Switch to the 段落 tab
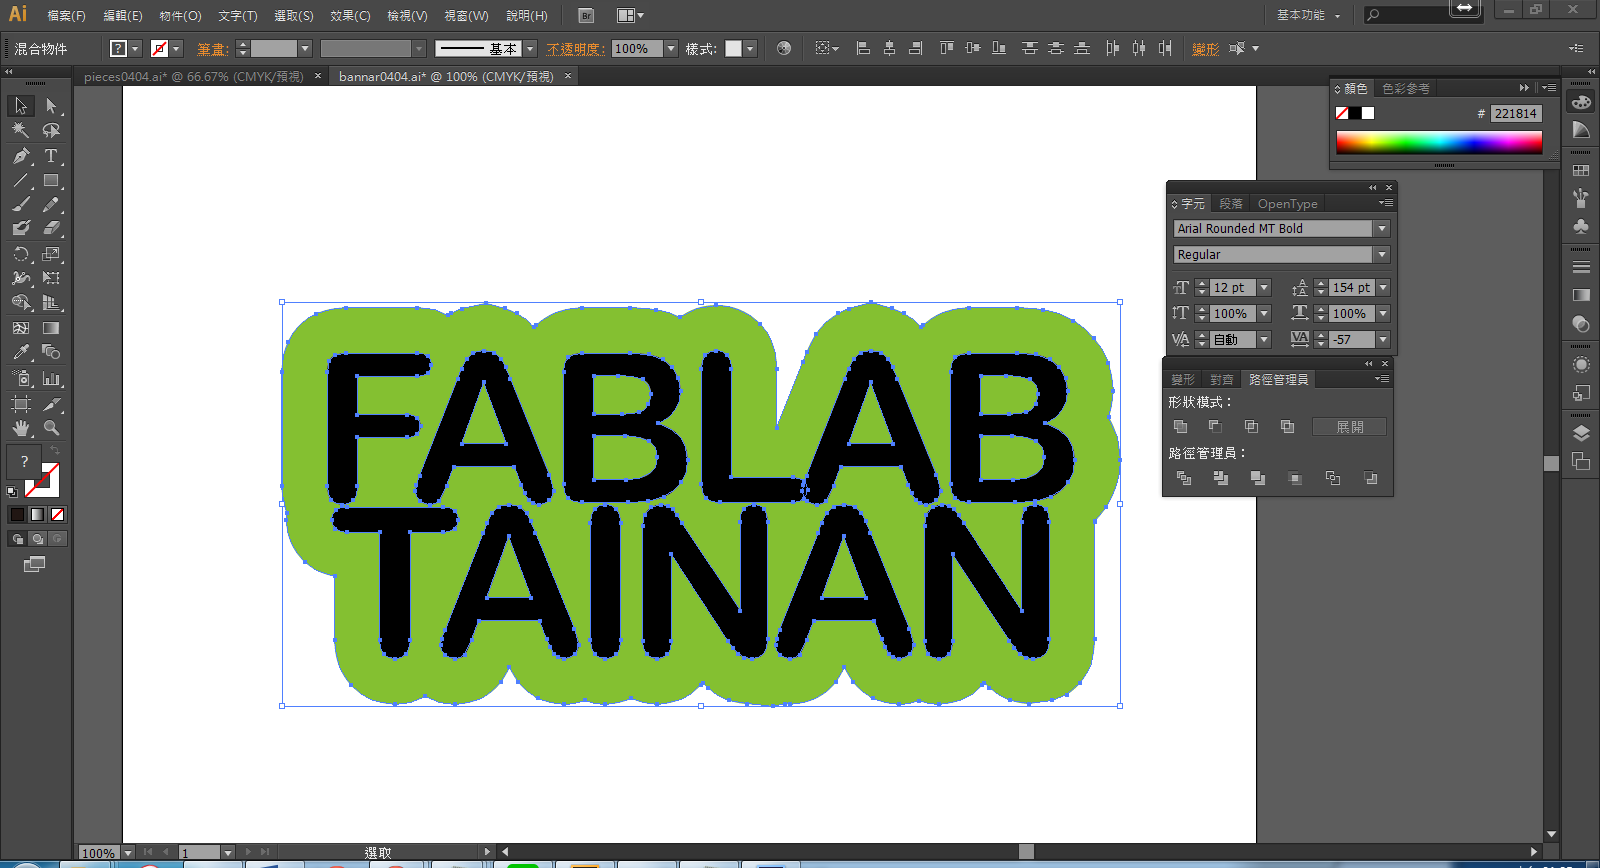 [x=1231, y=204]
